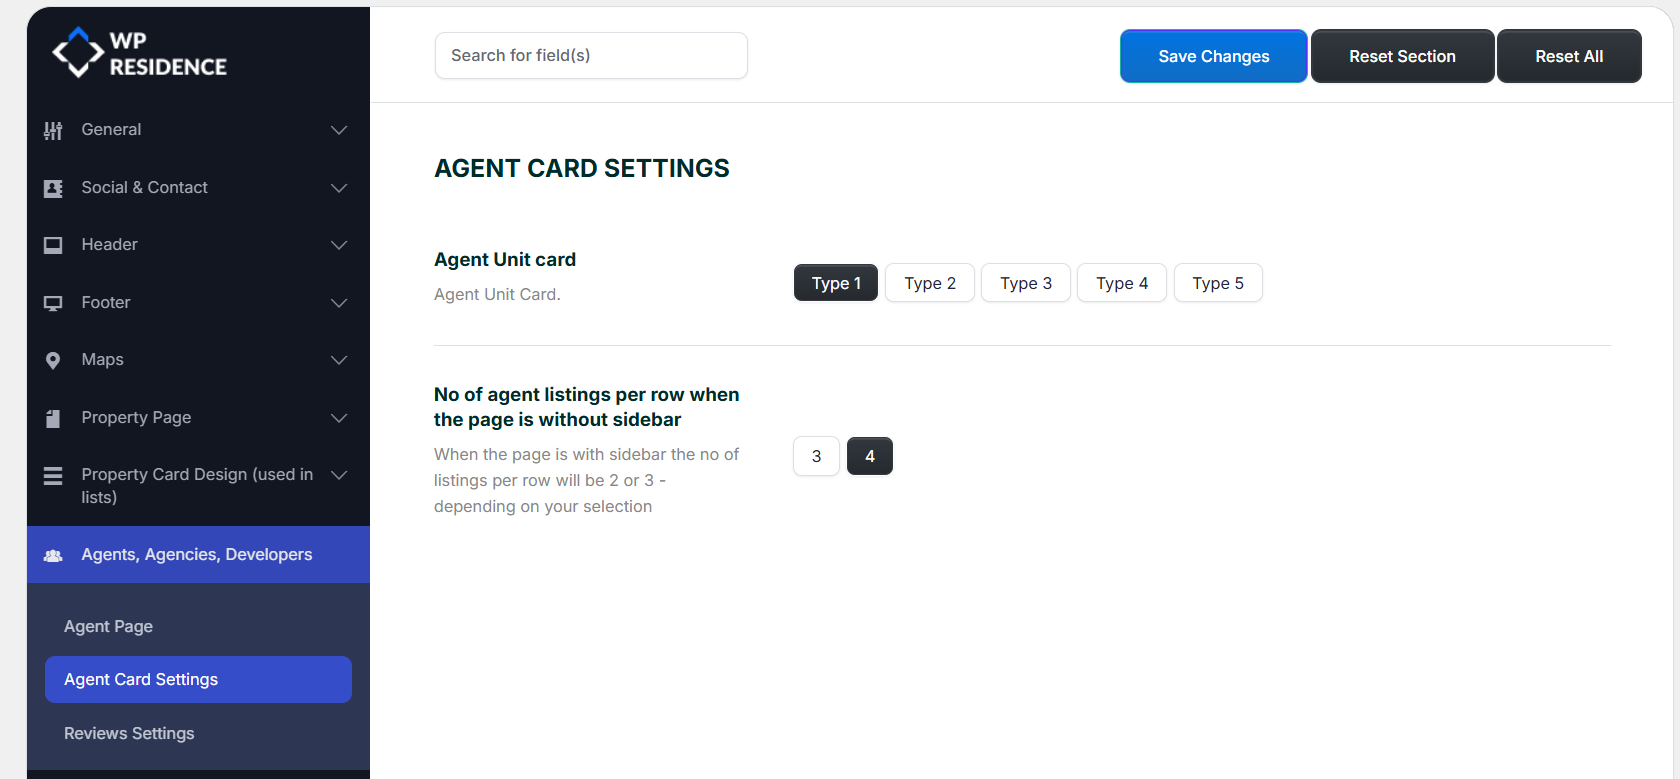Screen dimensions: 1680x779
Task: Click the Agents group people icon
Action: coord(53,555)
